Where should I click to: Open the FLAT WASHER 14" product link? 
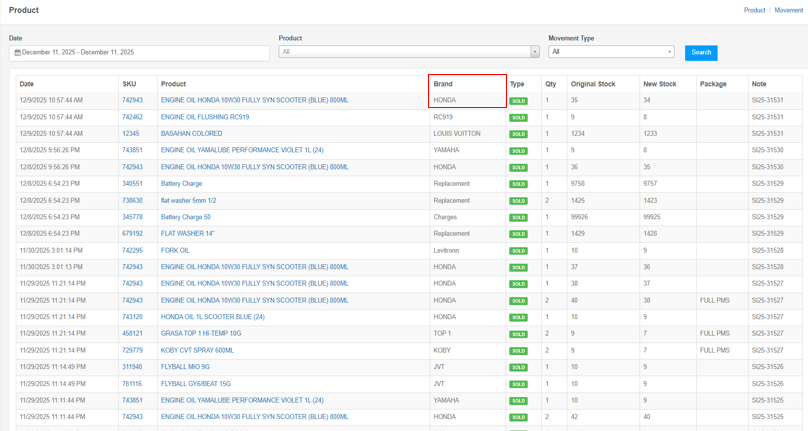tap(187, 234)
